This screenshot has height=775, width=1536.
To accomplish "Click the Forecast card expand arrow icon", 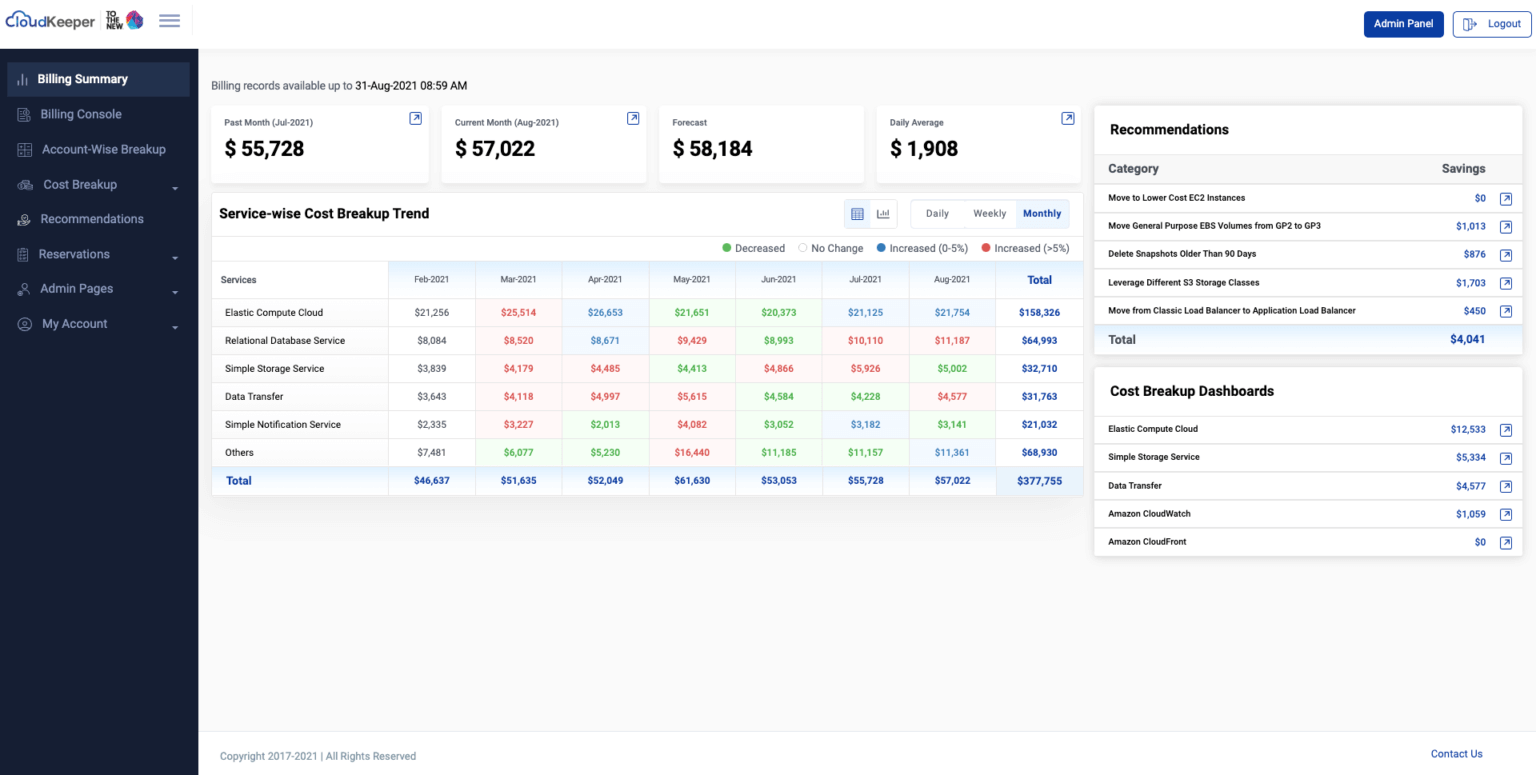I will pyautogui.click(x=850, y=118).
